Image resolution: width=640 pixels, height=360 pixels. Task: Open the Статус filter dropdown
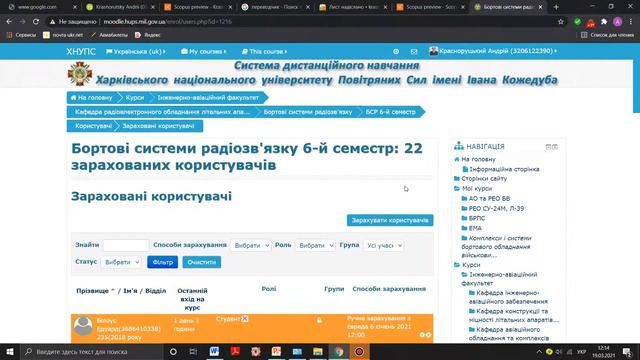pos(121,262)
